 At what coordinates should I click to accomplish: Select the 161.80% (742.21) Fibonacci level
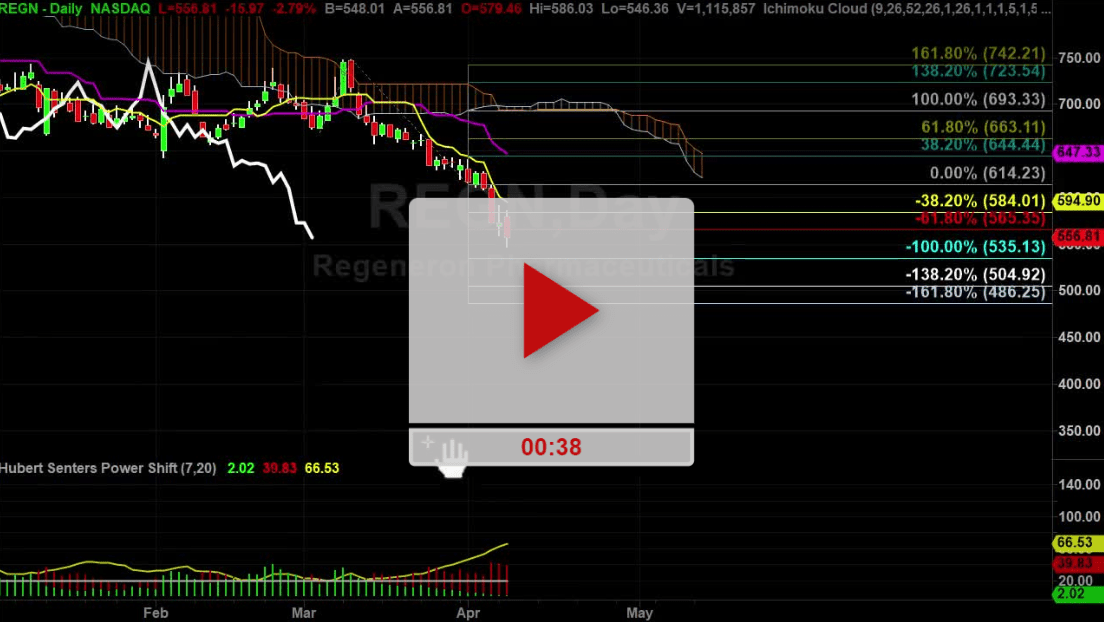pyautogui.click(x=979, y=54)
